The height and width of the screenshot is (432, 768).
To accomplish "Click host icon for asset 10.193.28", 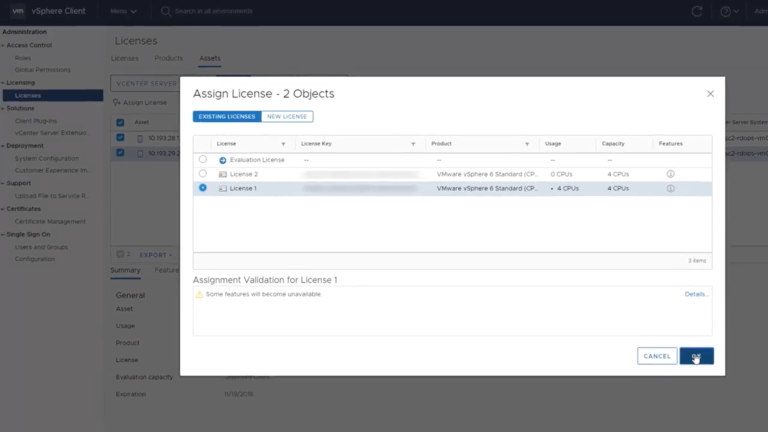I will 140,139.
